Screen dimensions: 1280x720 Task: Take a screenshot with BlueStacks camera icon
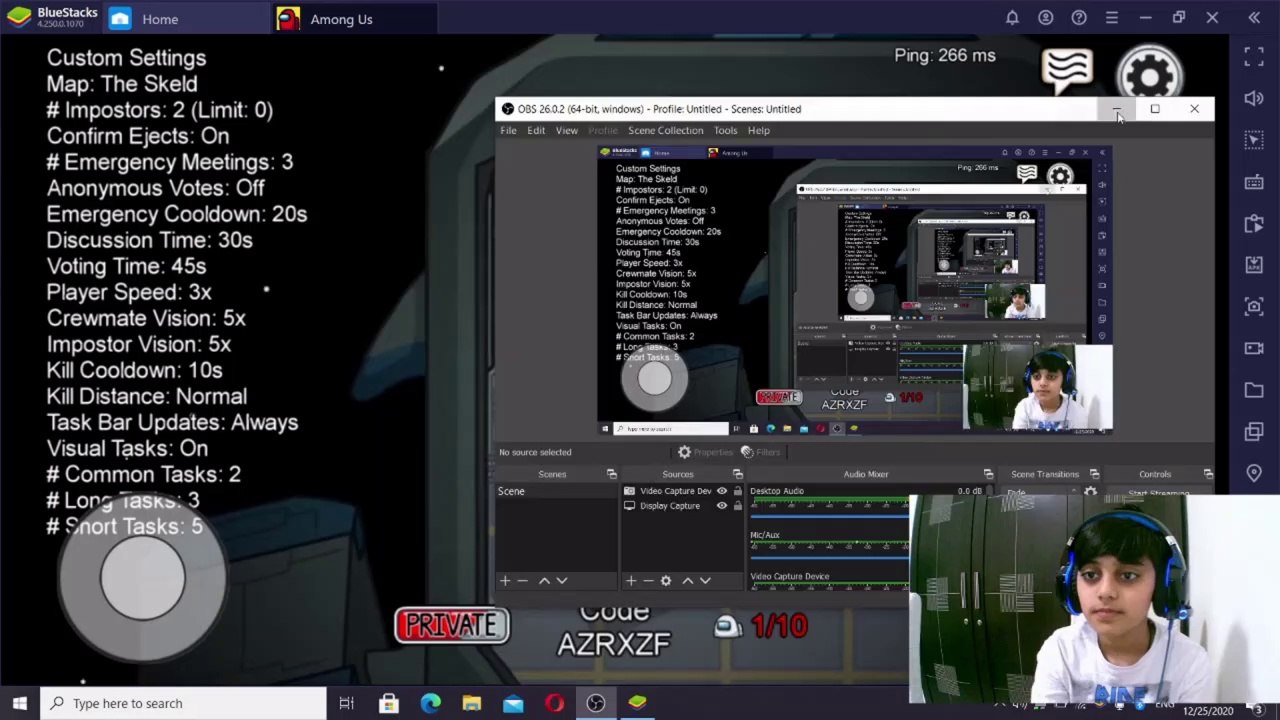point(1254,306)
